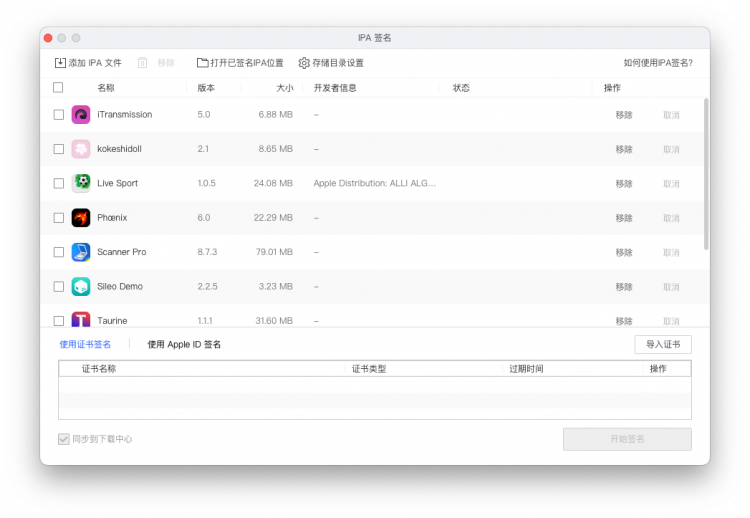This screenshot has height=518, width=750.
Task: Check the Live Sport row checkbox
Action: 58,184
